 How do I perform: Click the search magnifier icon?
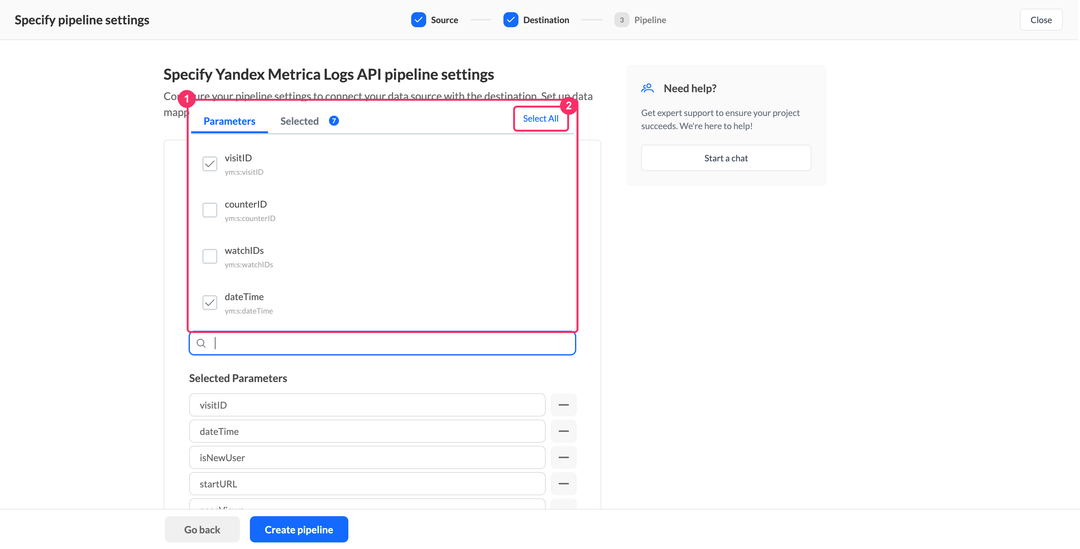click(x=201, y=343)
